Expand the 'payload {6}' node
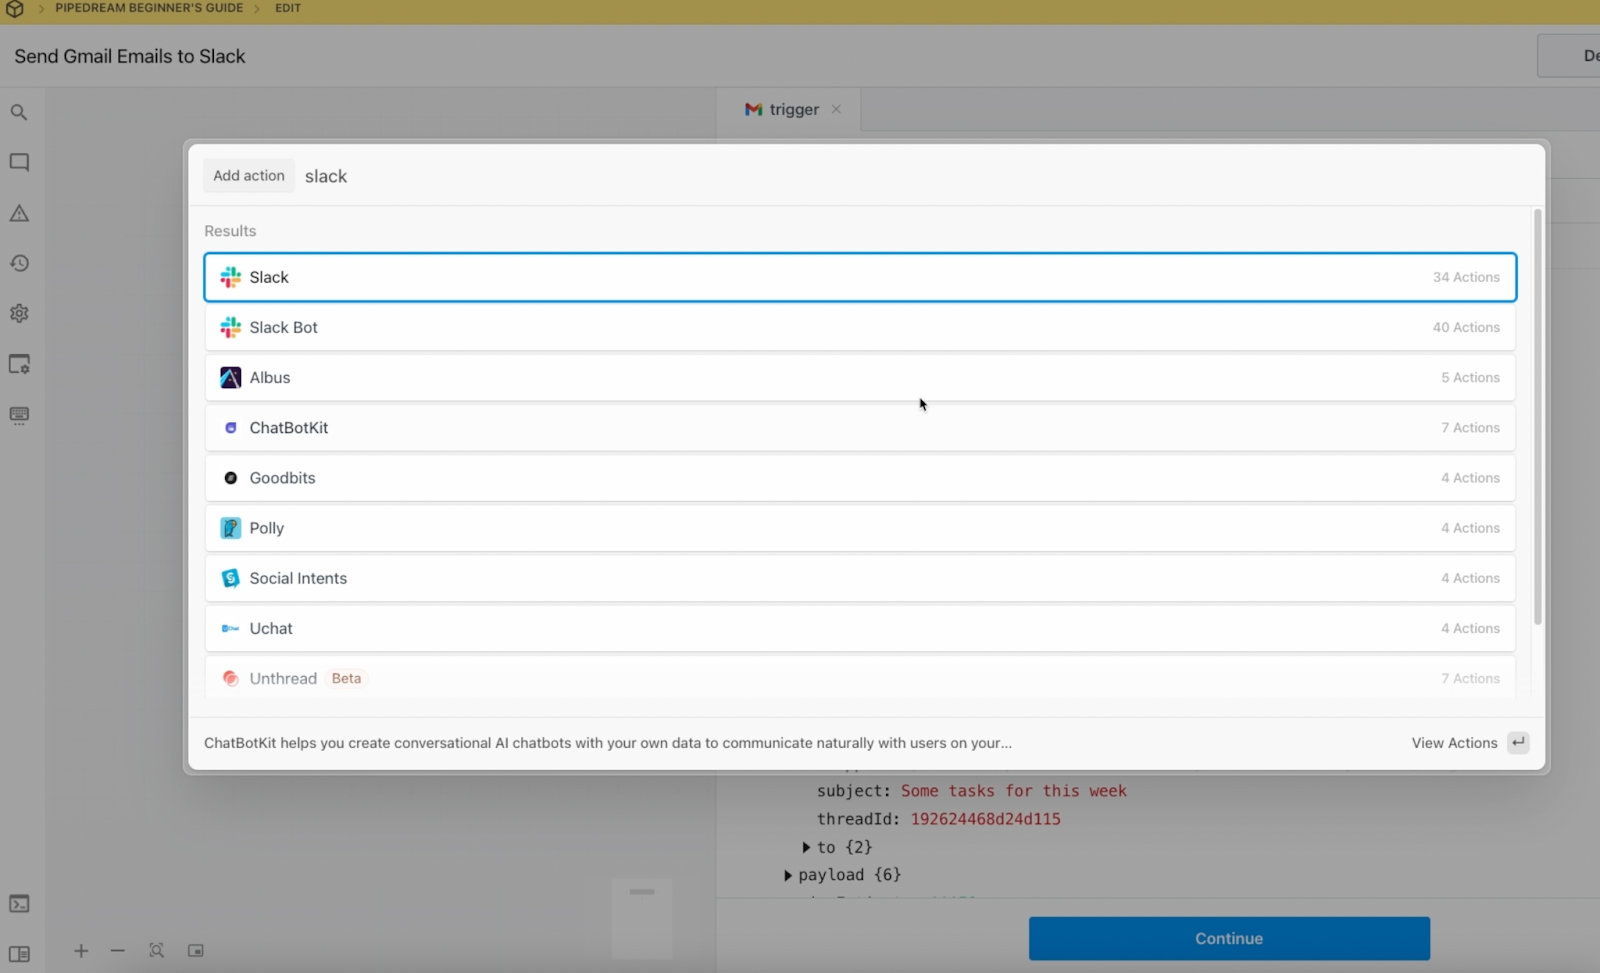Viewport: 1600px width, 973px height. pos(788,875)
